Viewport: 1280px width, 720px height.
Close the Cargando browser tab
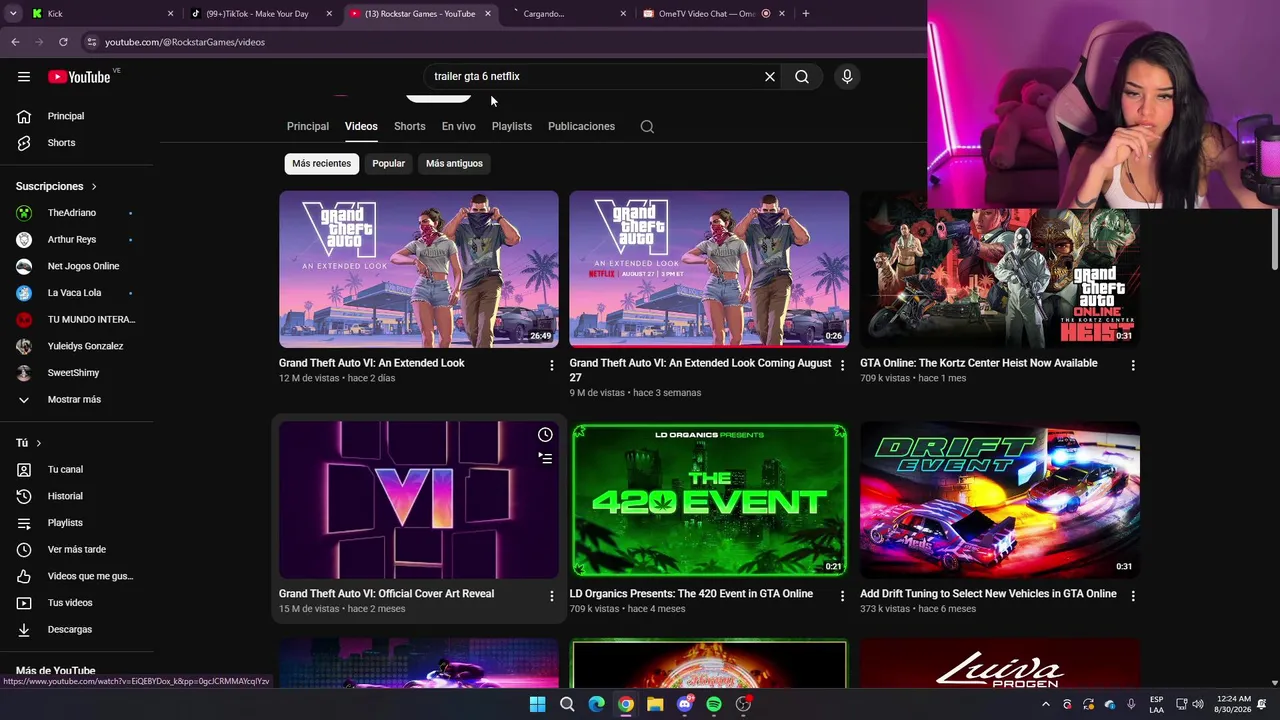coord(623,14)
